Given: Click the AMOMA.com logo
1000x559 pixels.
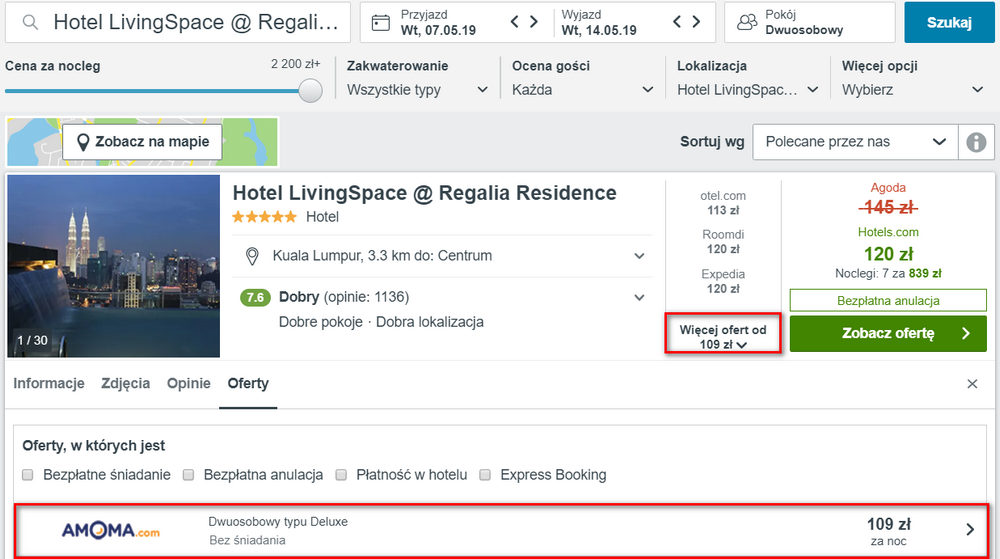Looking at the screenshot, I should (111, 530).
